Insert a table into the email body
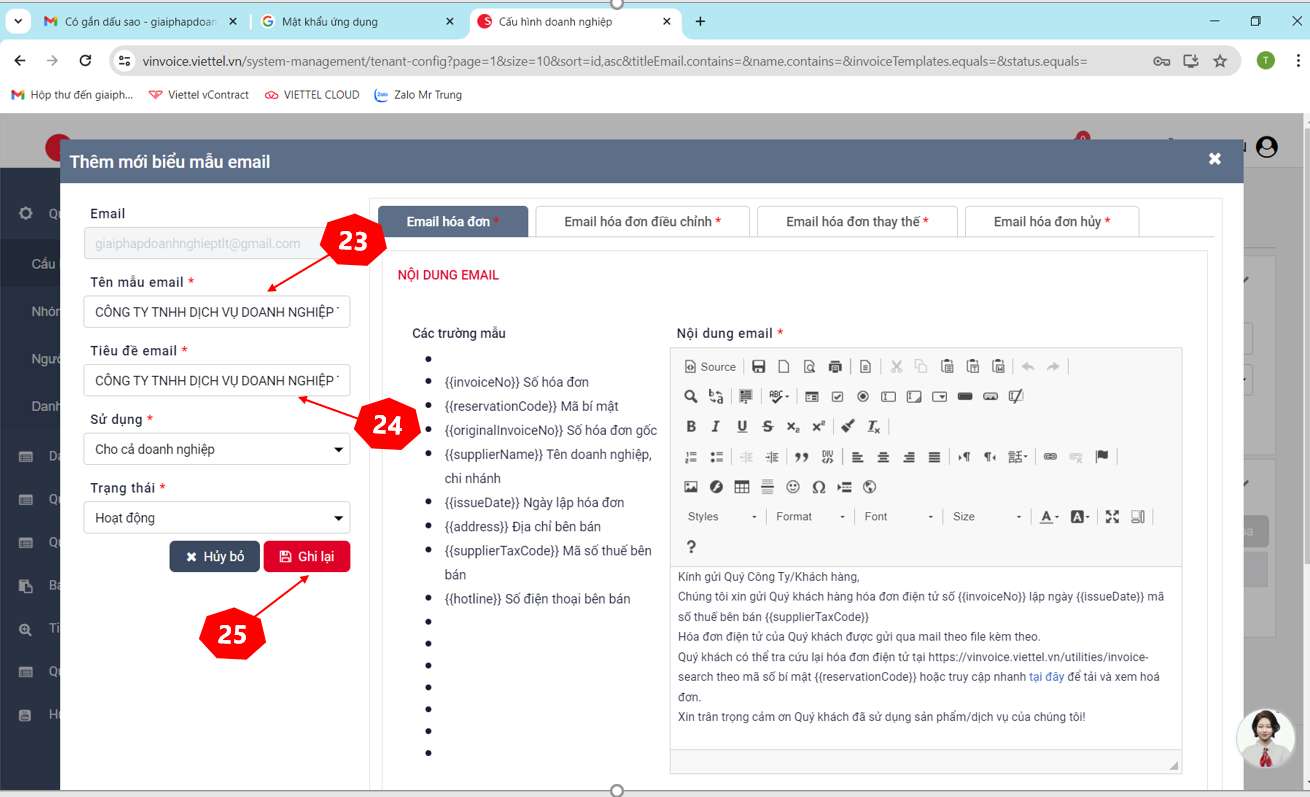The width and height of the screenshot is (1310, 797). coord(741,487)
